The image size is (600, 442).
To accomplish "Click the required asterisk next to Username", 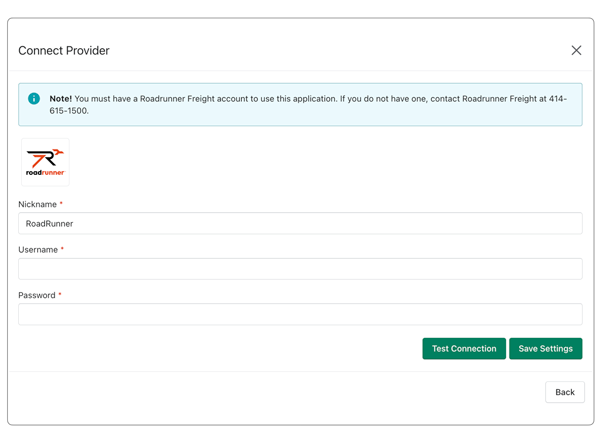I will (x=62, y=250).
